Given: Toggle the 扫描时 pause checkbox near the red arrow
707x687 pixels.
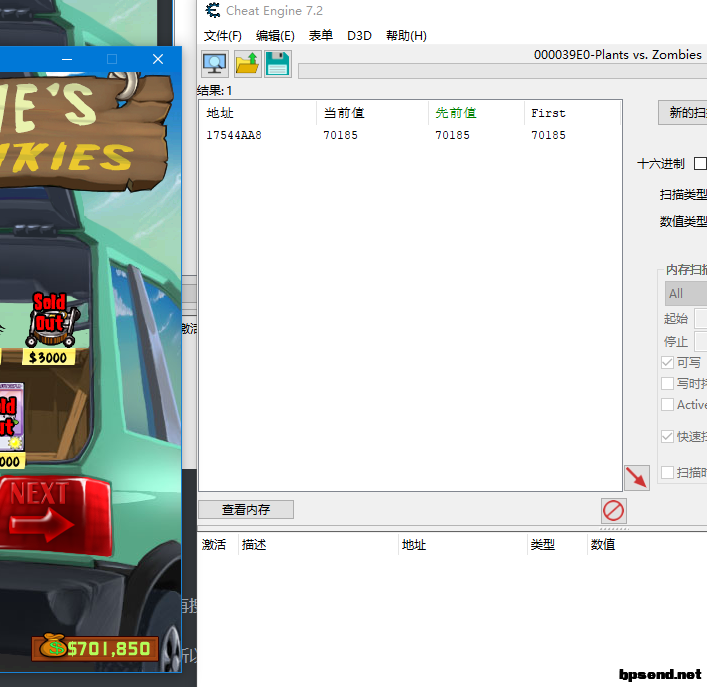Looking at the screenshot, I should (667, 472).
